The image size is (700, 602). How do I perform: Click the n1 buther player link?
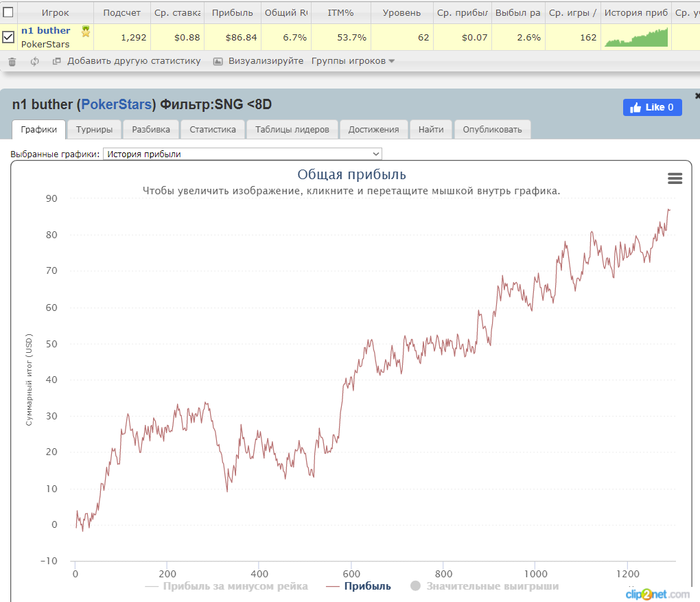tap(46, 31)
